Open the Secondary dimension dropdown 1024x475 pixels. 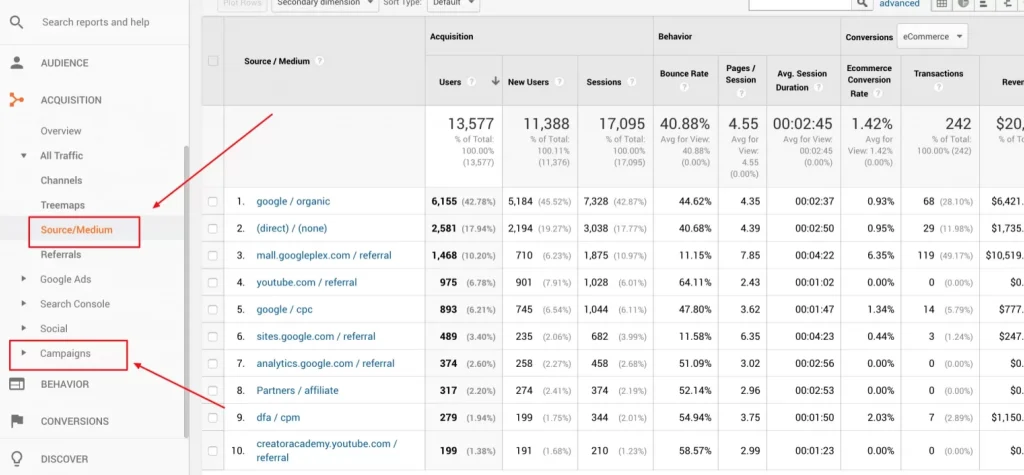point(325,4)
